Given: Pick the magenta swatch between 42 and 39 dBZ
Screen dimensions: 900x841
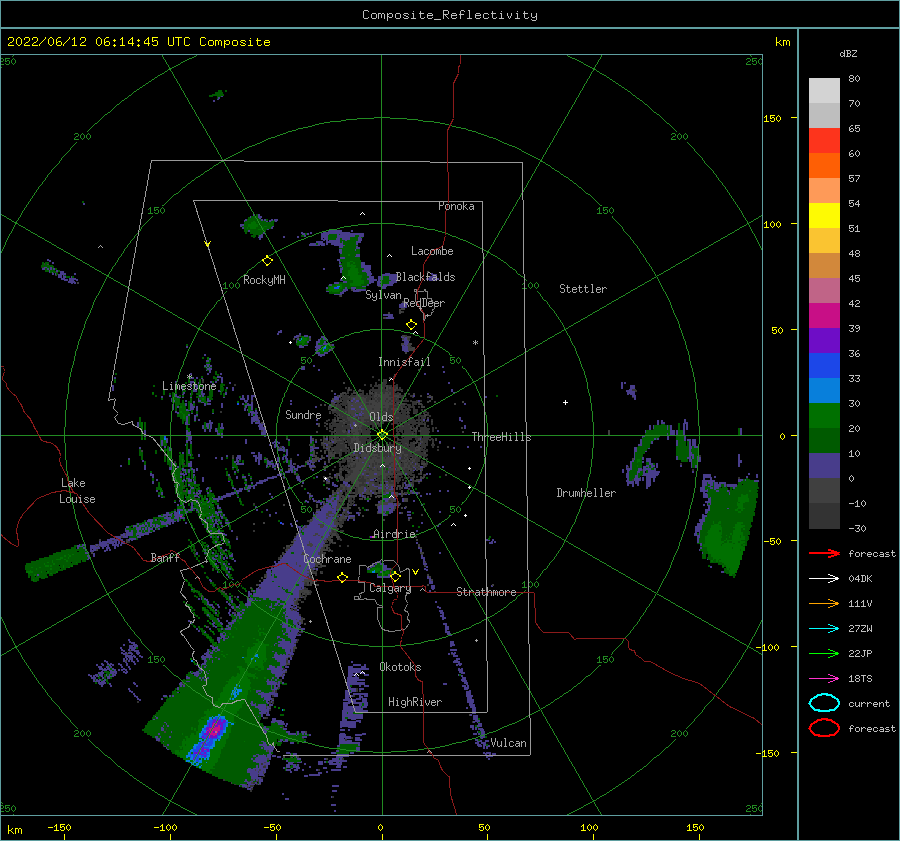Looking at the screenshot, I should [824, 316].
